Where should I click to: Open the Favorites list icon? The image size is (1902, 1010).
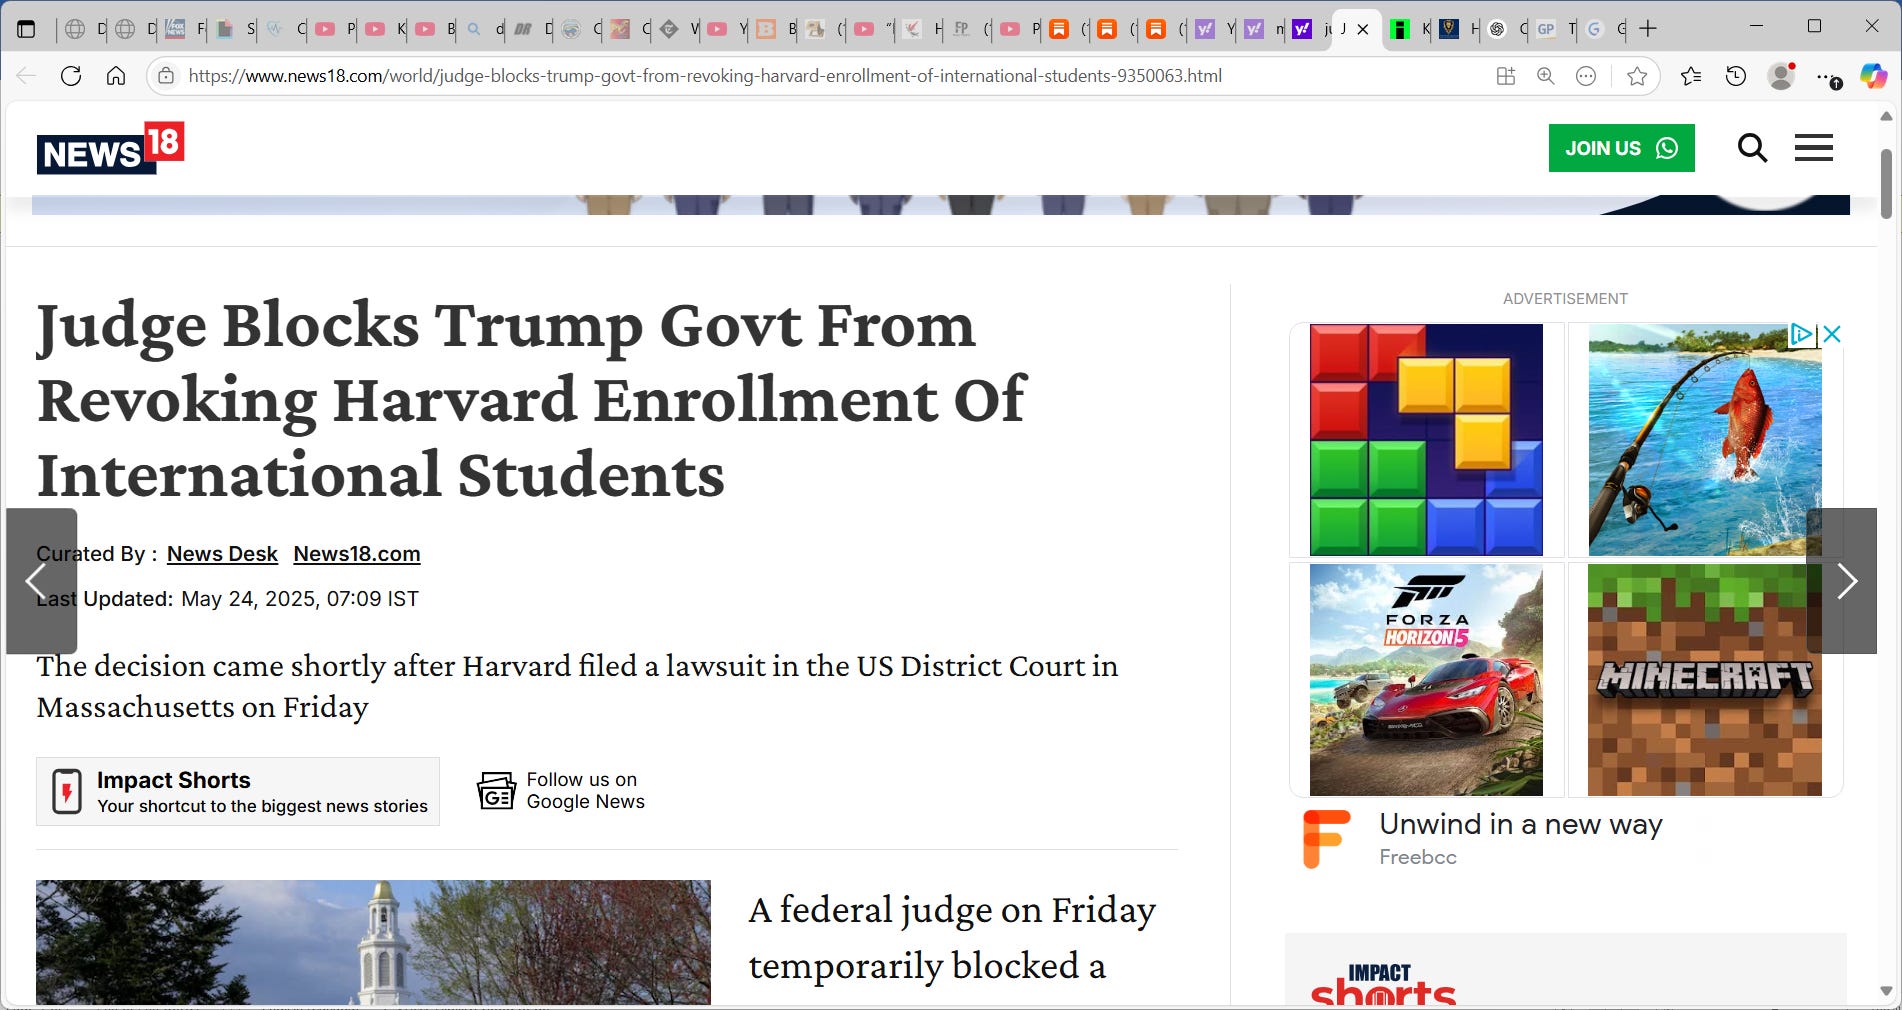click(1691, 76)
